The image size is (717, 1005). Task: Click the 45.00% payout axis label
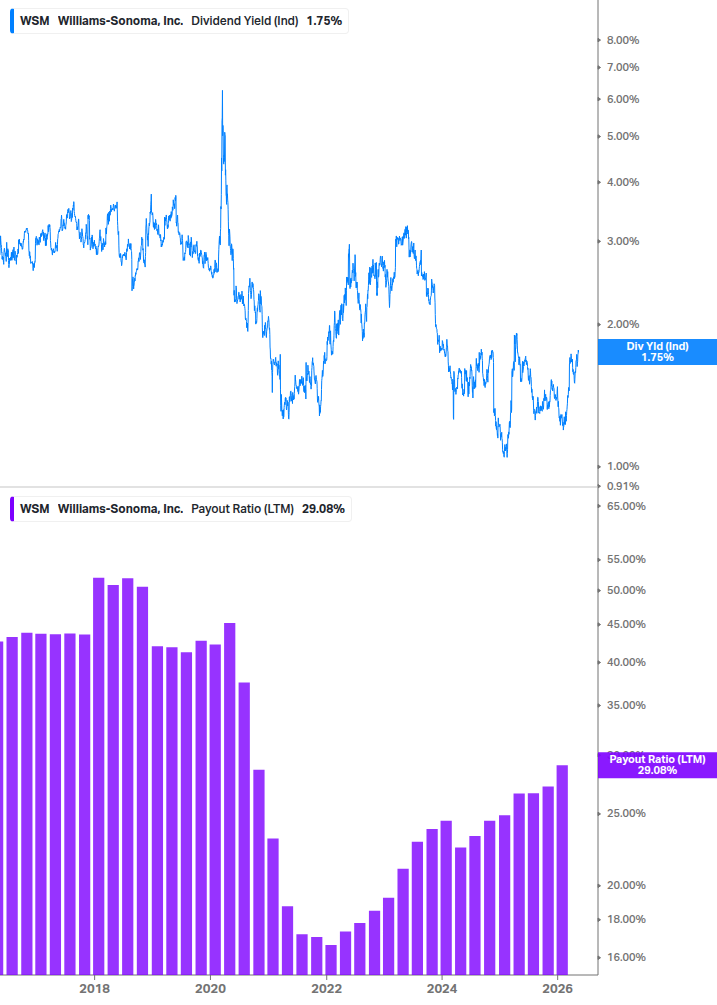tap(626, 624)
